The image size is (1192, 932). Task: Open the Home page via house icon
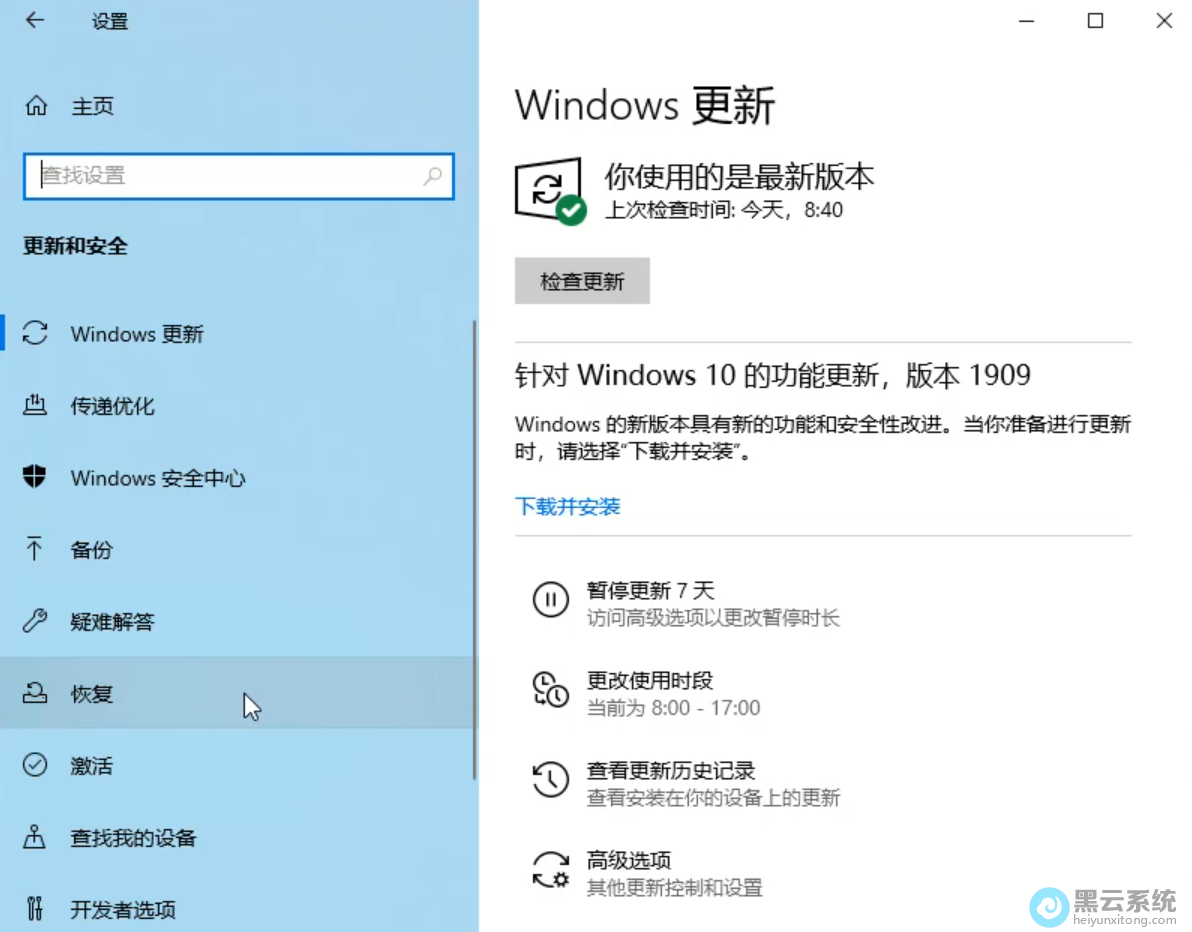[x=36, y=106]
